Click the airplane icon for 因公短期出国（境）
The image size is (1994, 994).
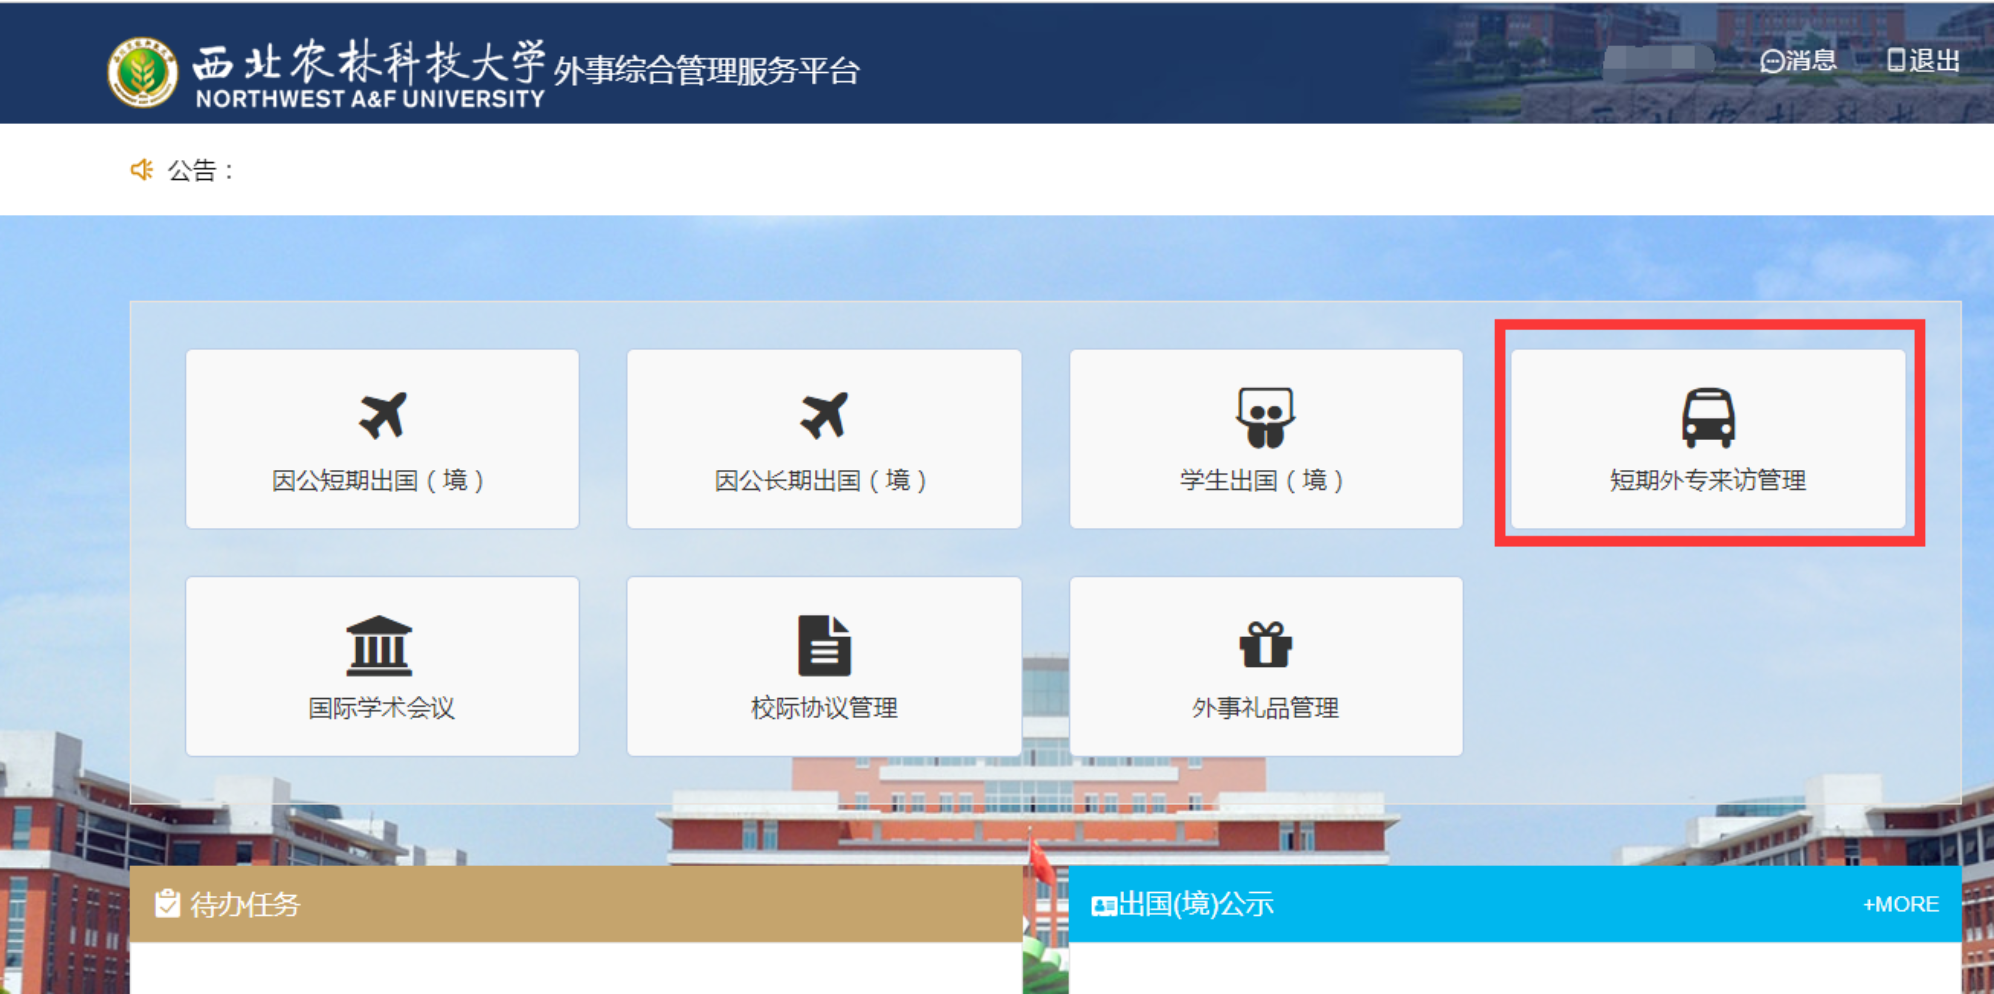pyautogui.click(x=382, y=415)
